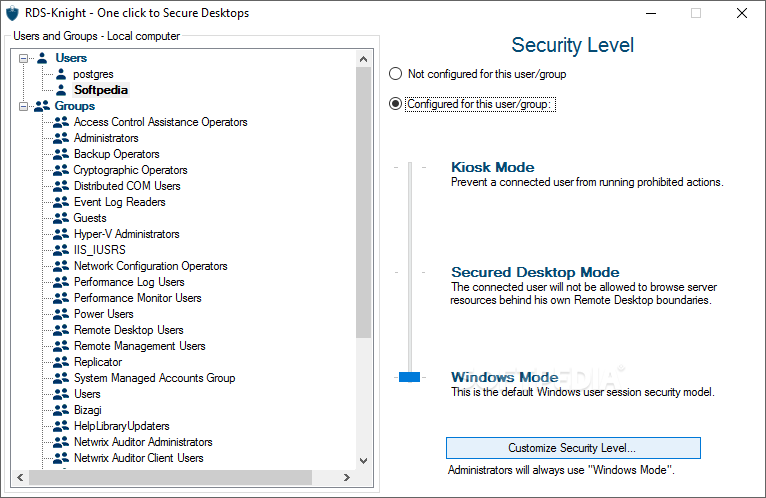Click the blue security level slider handle
Viewport: 766px width, 498px height.
(409, 377)
